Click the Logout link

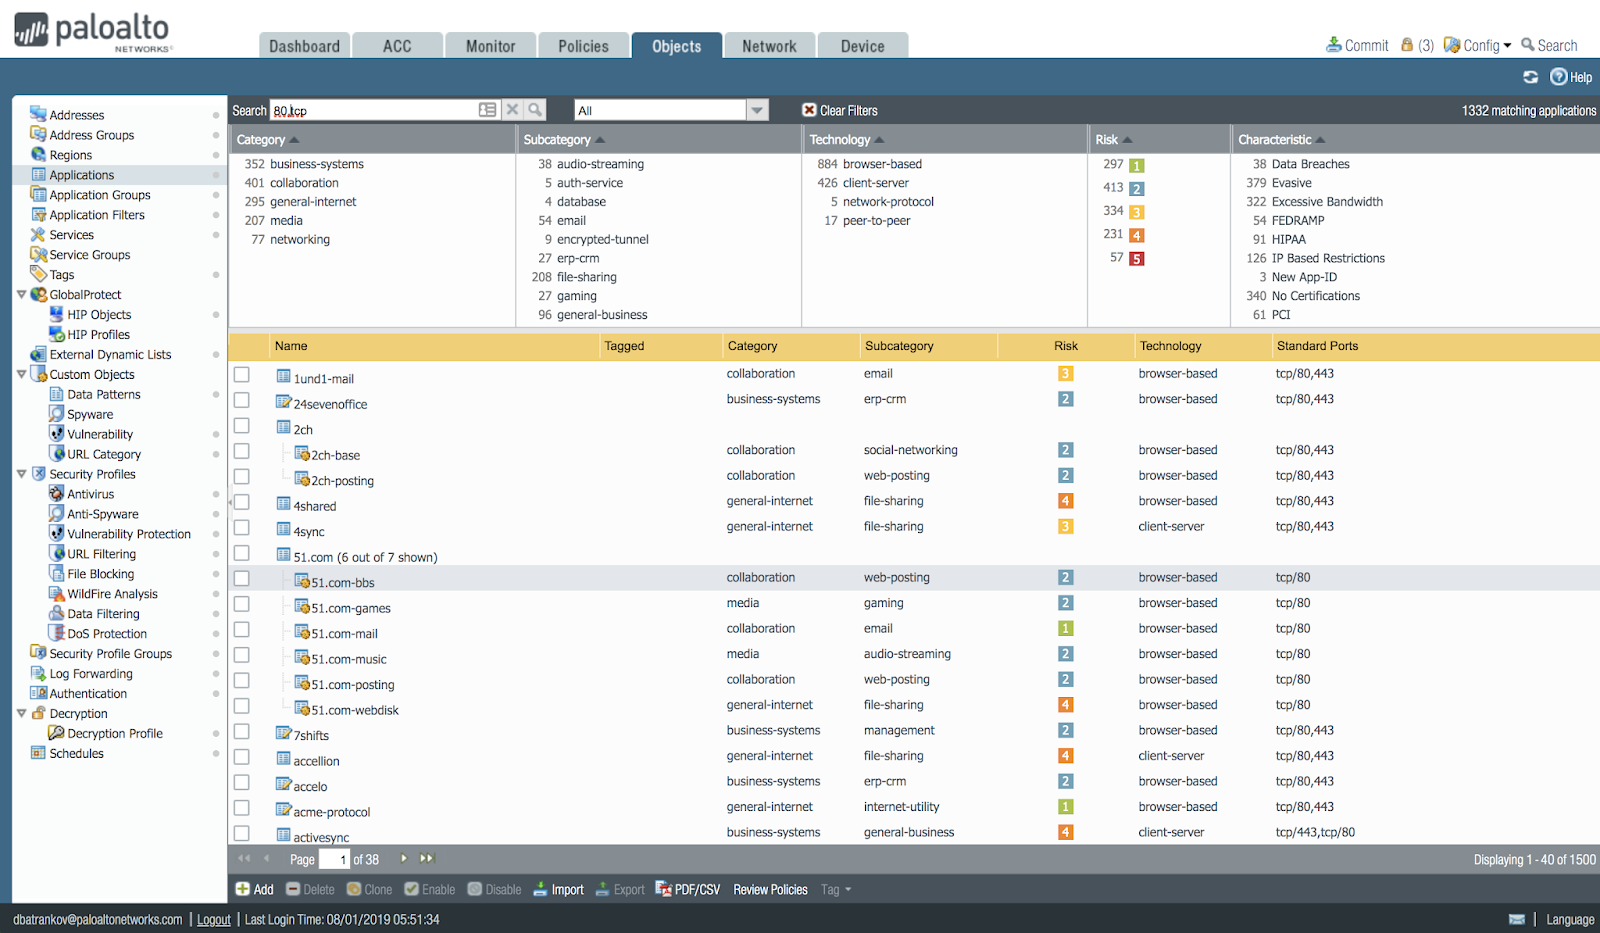point(214,919)
